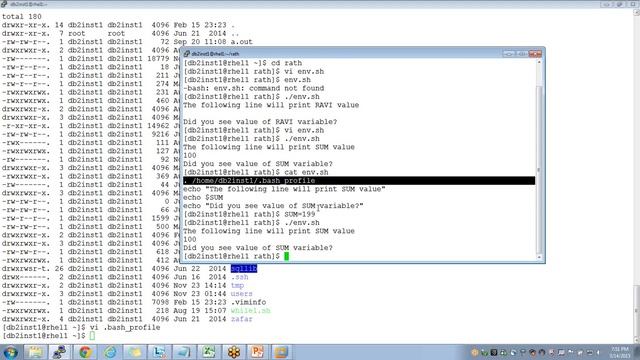Minimize the rath PuTTY window
The width and height of the screenshot is (640, 360).
[509, 53]
